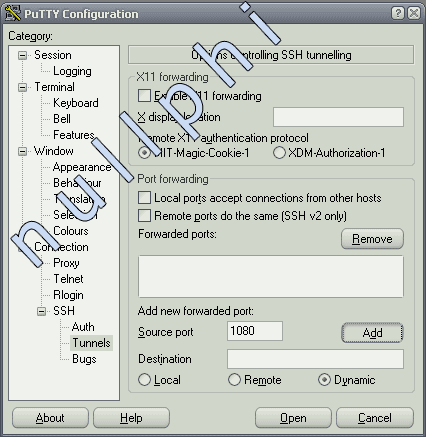Tick the Remote ports do the same checkbox
Screen dimensions: 426x437
point(144,216)
